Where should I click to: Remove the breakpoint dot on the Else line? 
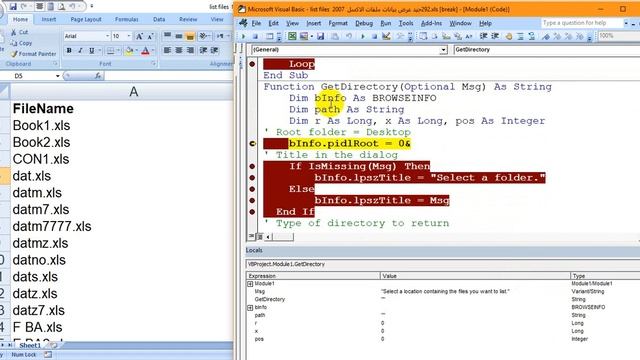(x=252, y=189)
